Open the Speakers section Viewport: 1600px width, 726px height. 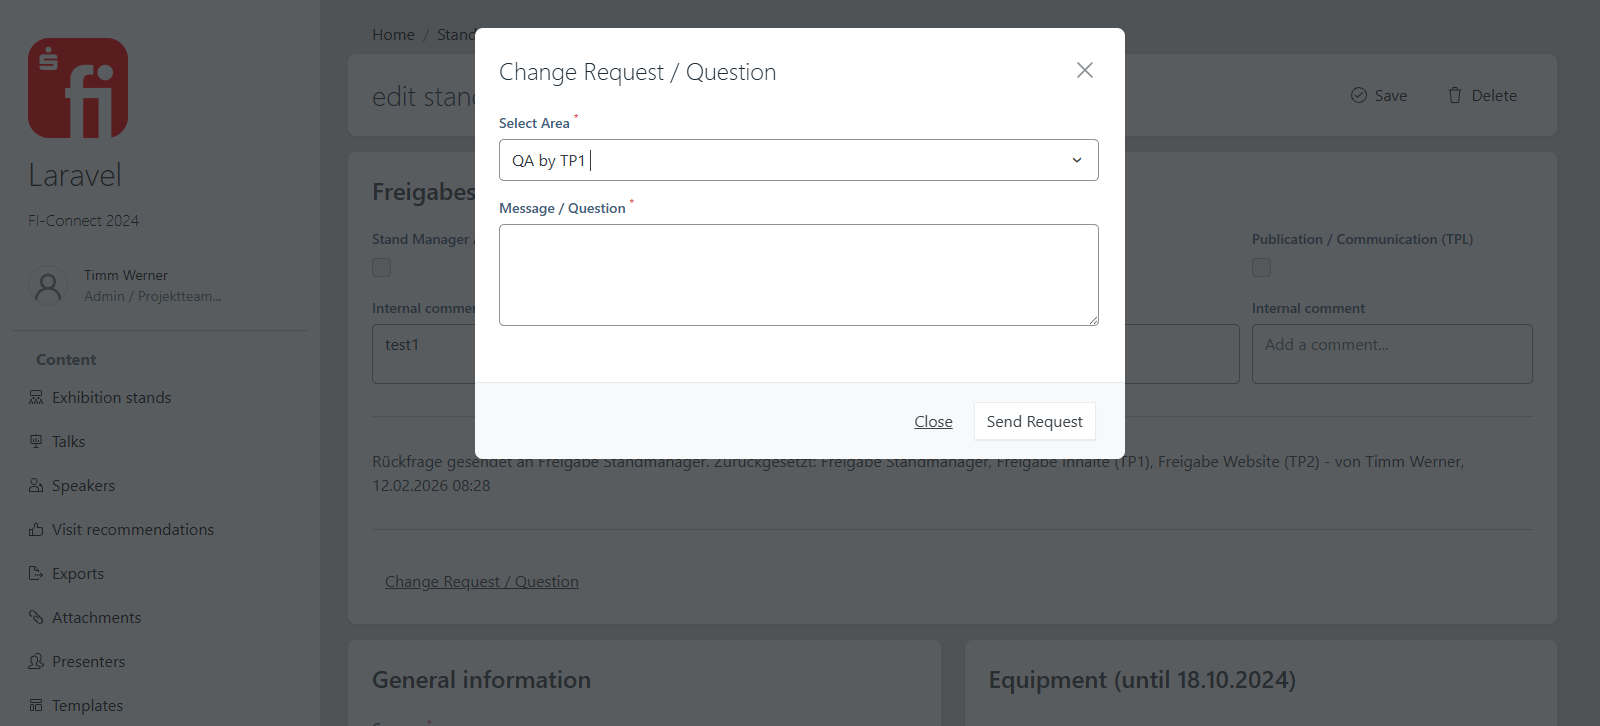84,485
